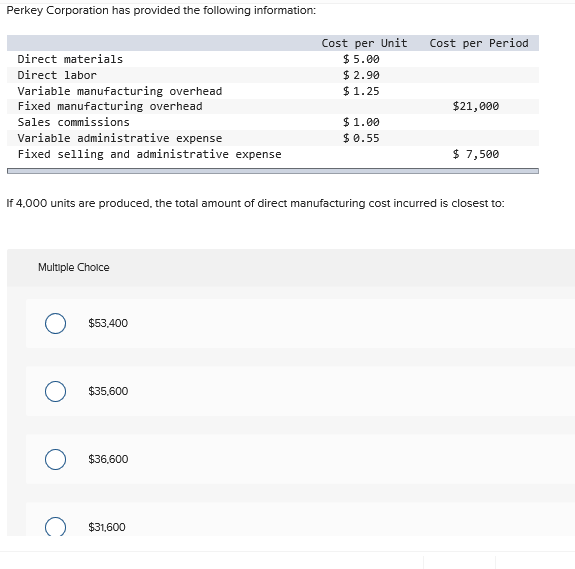
Task: Click the $5.00 direct materials value
Action: [361, 59]
